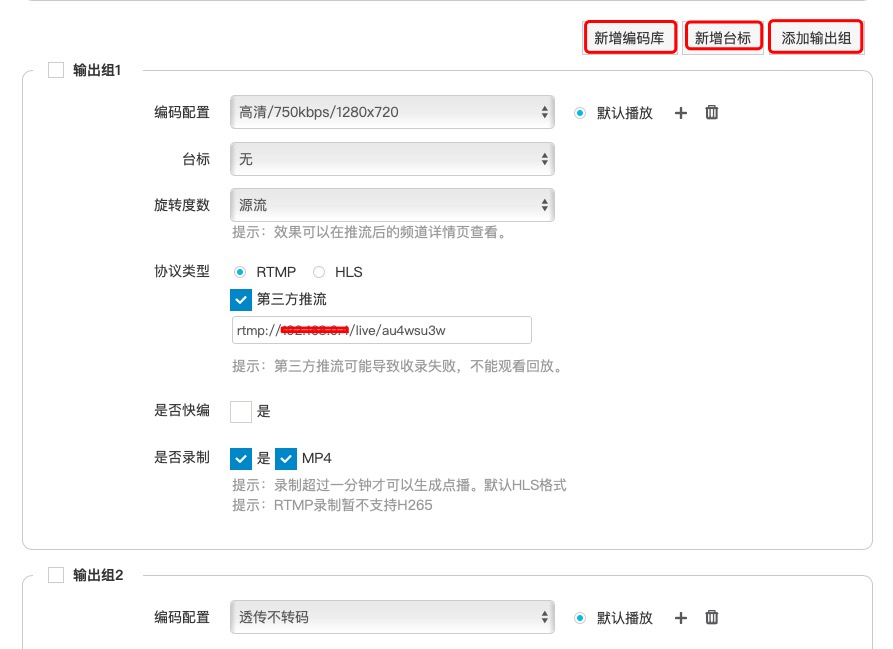
Task: Uncheck the 是否录制 是 checkbox
Action: click(241, 458)
